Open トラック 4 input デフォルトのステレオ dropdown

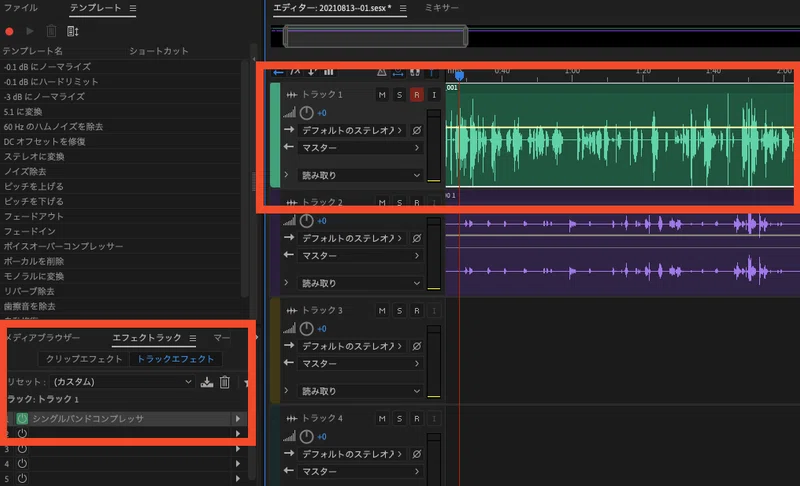click(x=353, y=454)
